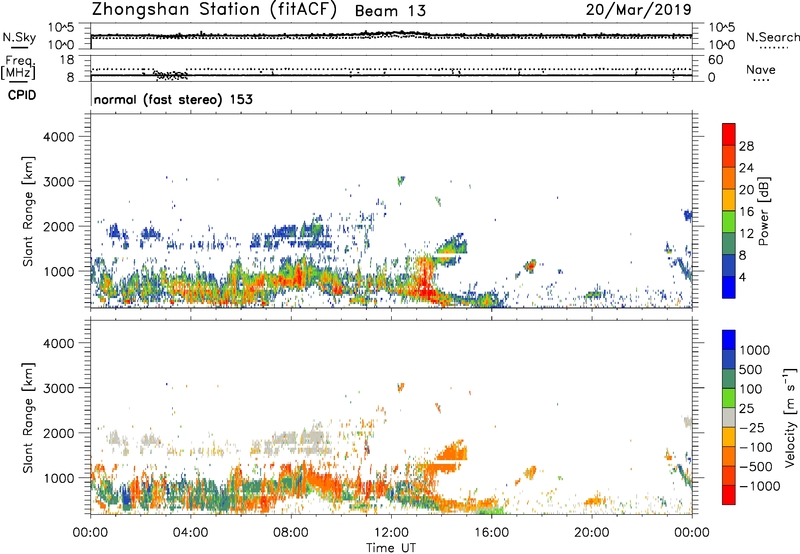The width and height of the screenshot is (800, 554).
Task: Click the noise level trace panel
Action: coord(391,36)
